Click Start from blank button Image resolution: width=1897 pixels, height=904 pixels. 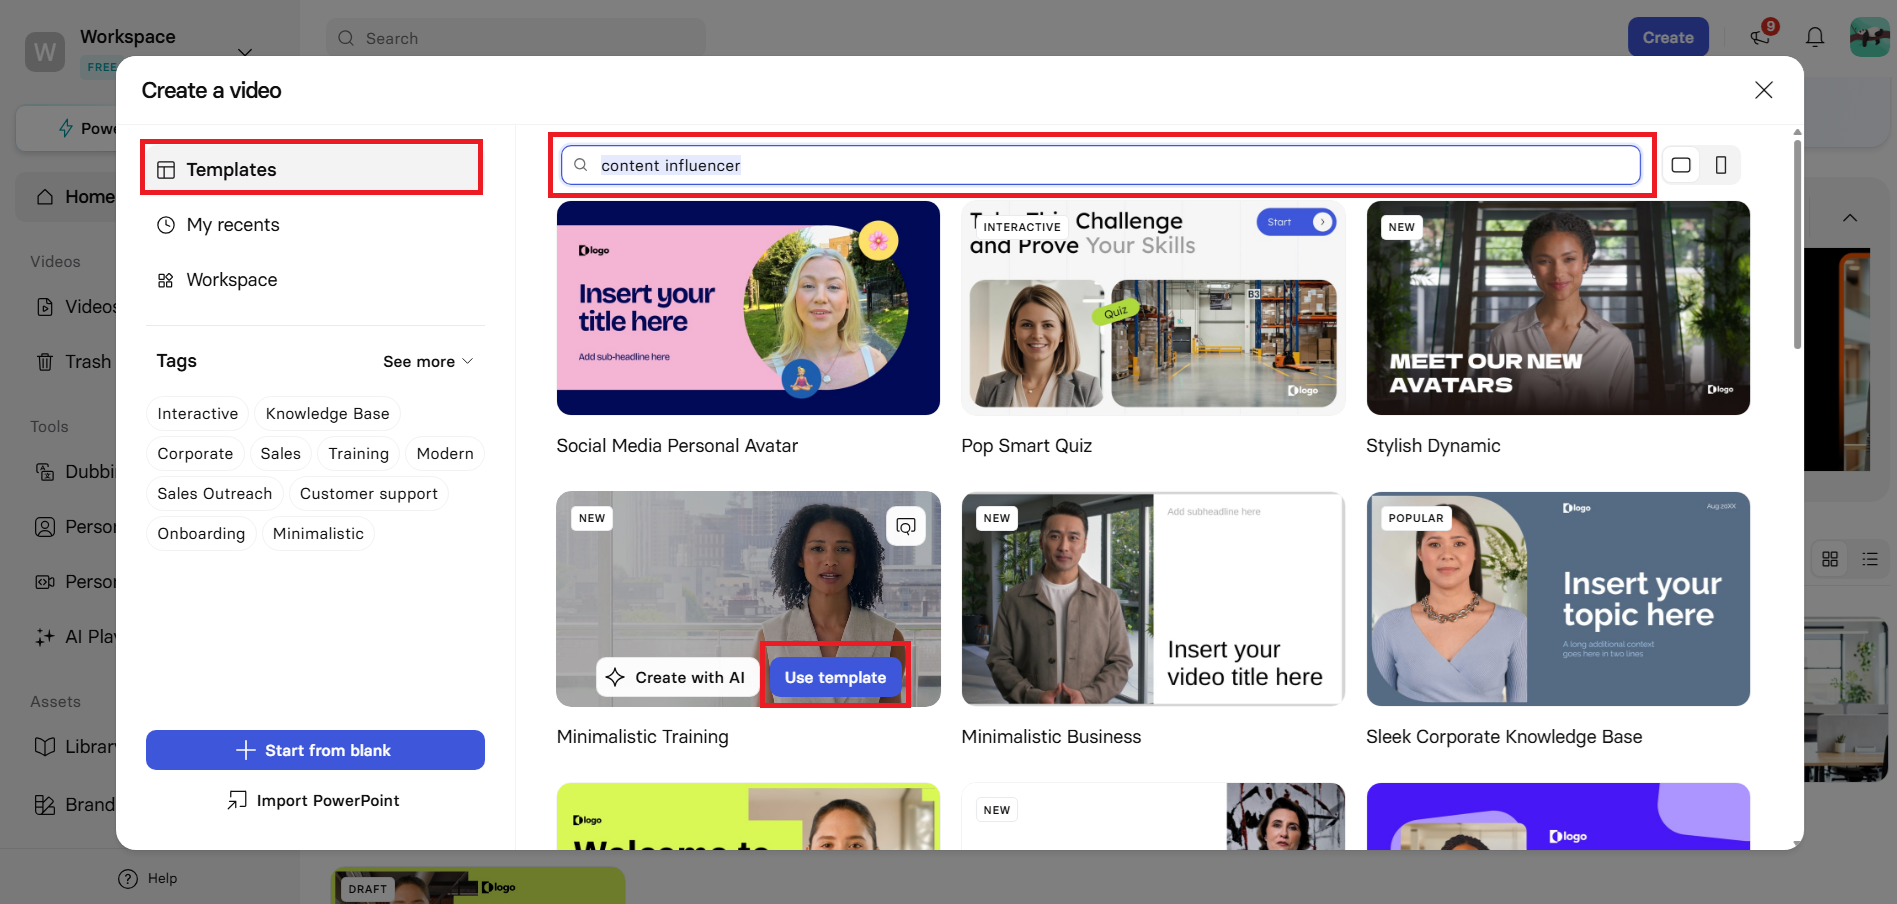pyautogui.click(x=315, y=750)
